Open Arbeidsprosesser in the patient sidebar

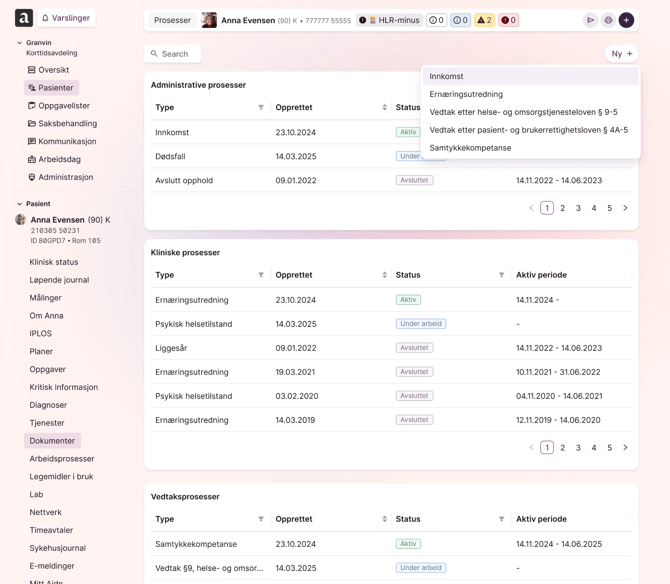(x=62, y=459)
